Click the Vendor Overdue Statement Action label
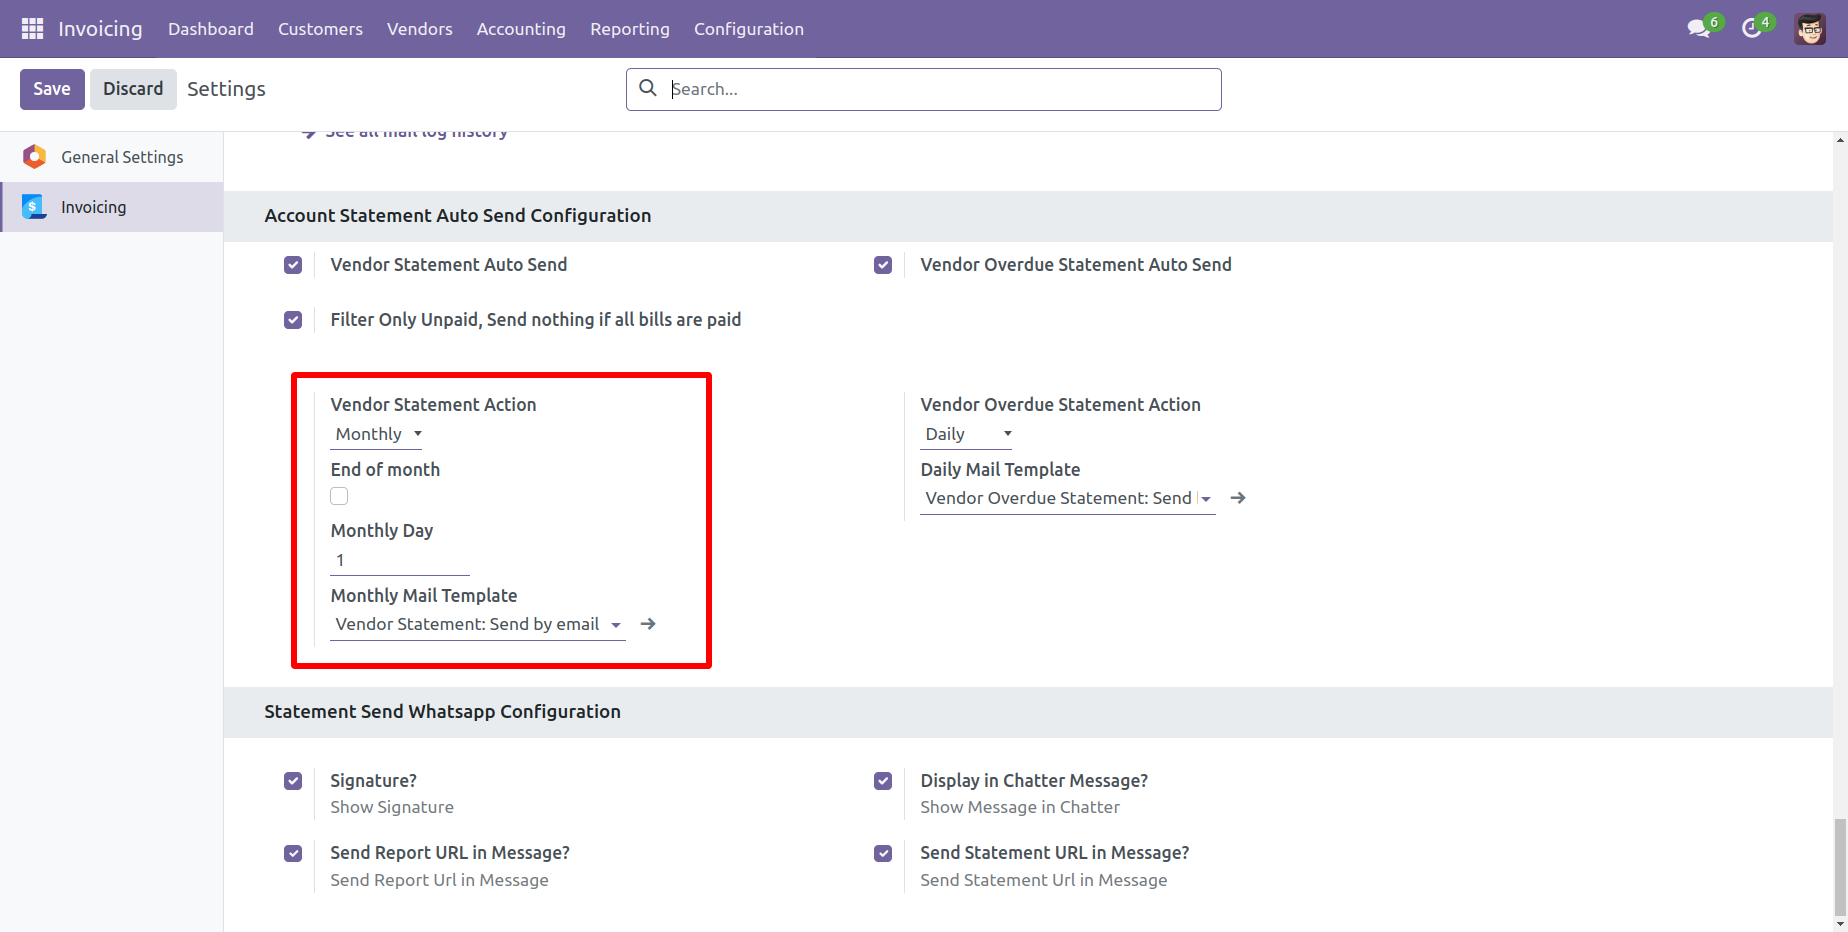Screen dimensions: 1848x932 pyautogui.click(x=1061, y=405)
